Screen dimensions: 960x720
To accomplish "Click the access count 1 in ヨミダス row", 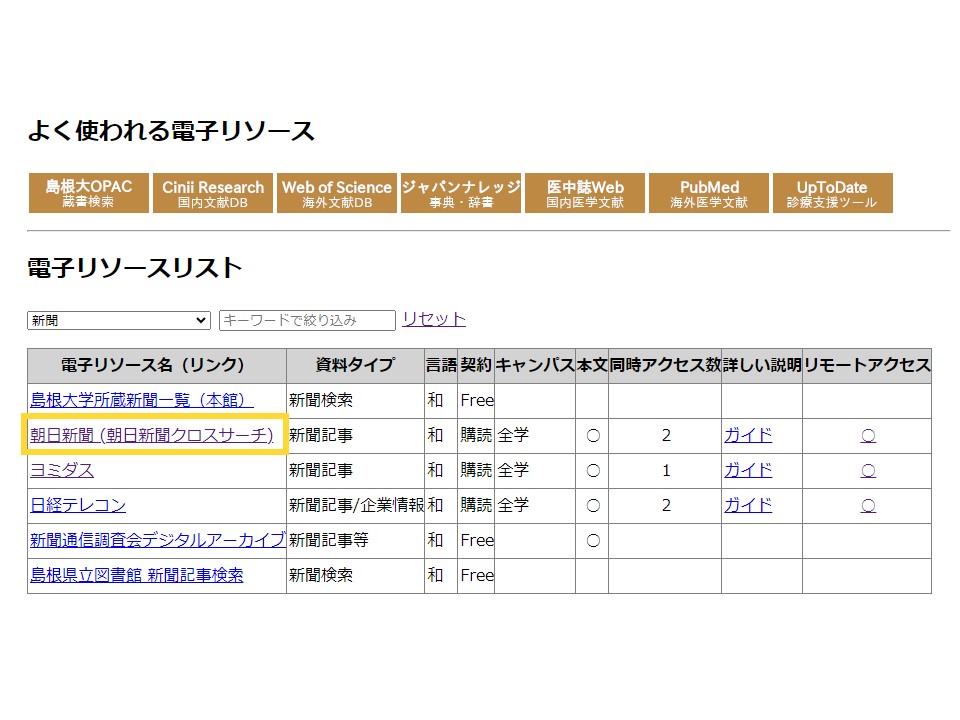I will point(666,470).
